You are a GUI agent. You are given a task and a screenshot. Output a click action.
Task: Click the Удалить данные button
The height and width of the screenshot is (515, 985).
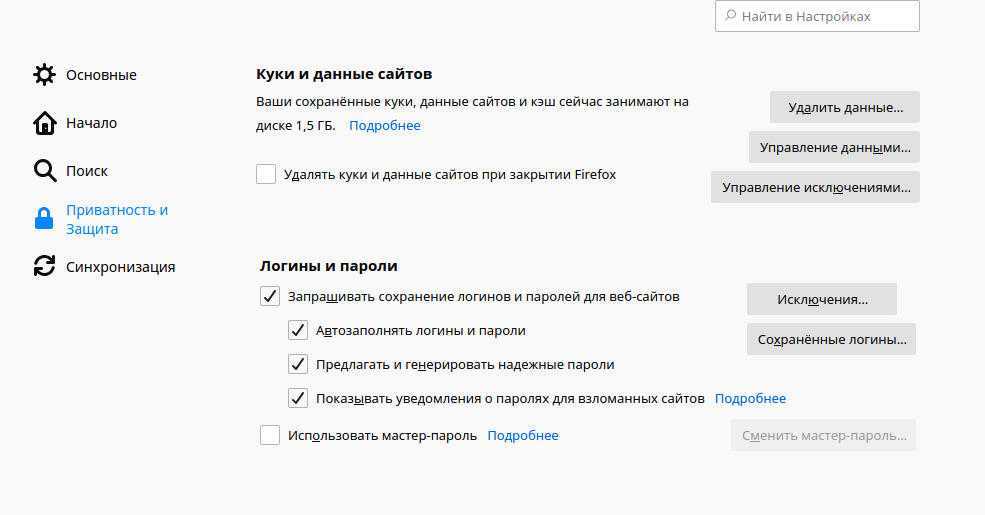845,107
